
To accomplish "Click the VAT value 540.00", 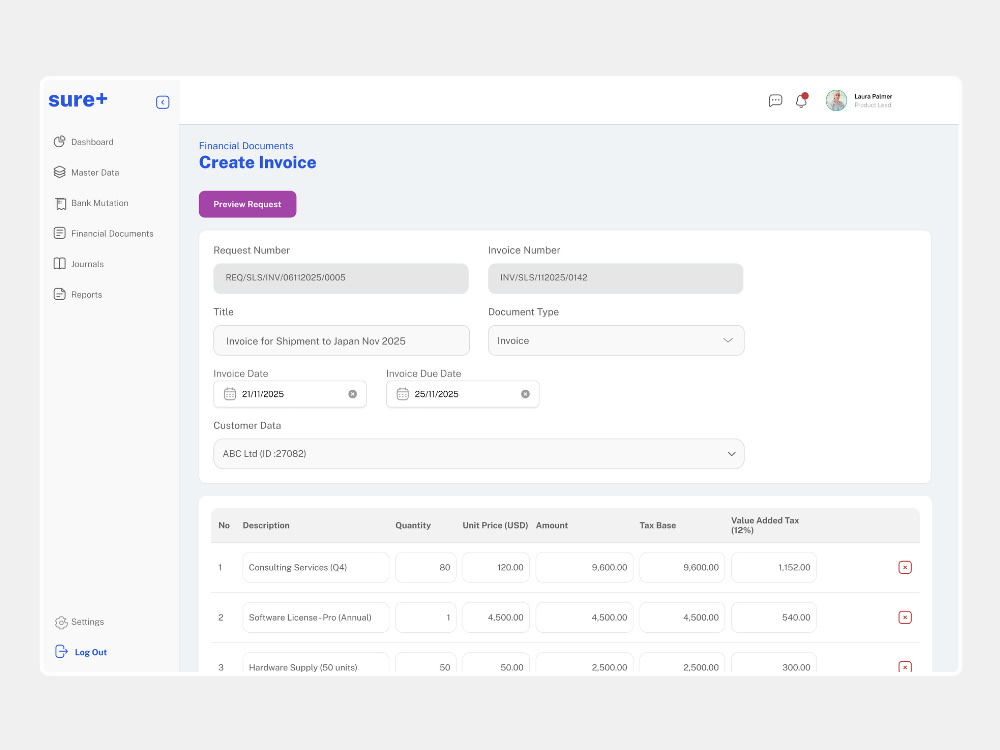I will point(774,617).
